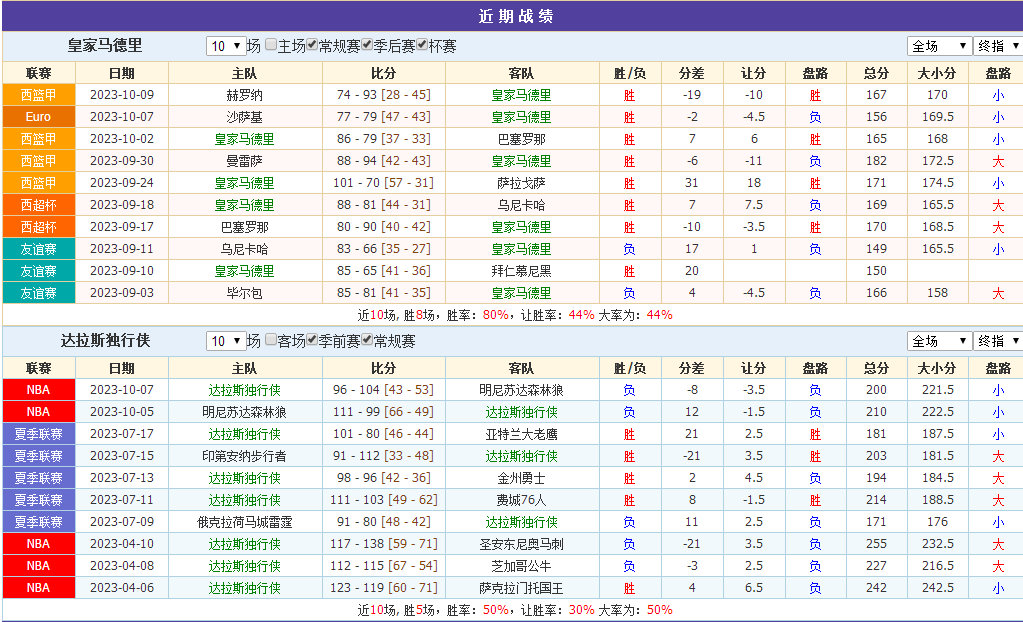Enable 客场 checkbox in 达拉斯独行侠 section
1023x622 pixels.
[x=271, y=341]
